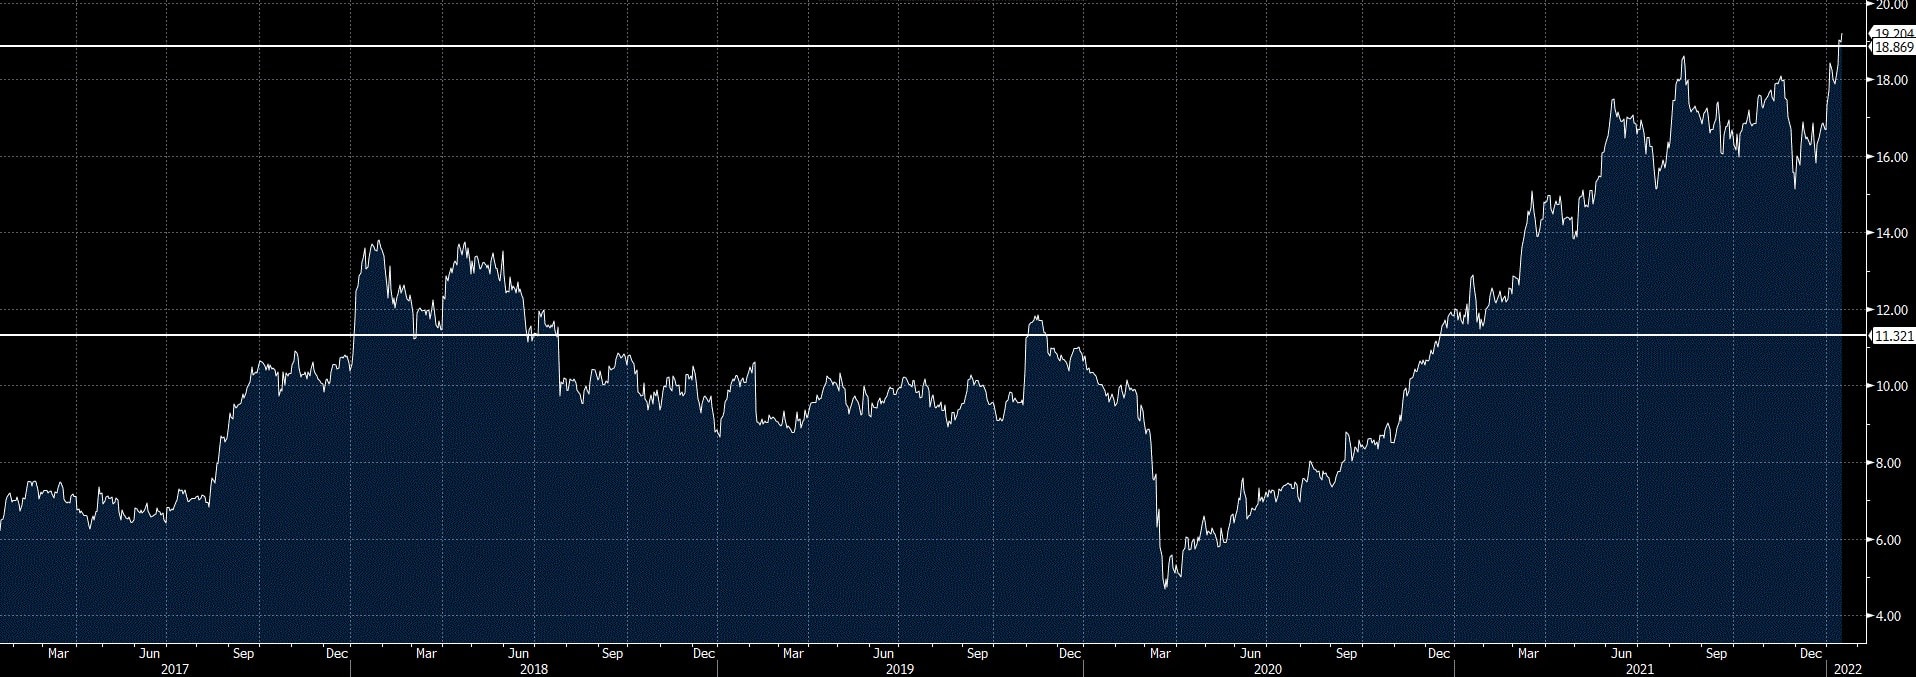Click the Dec label ending year 2017

pos(336,654)
